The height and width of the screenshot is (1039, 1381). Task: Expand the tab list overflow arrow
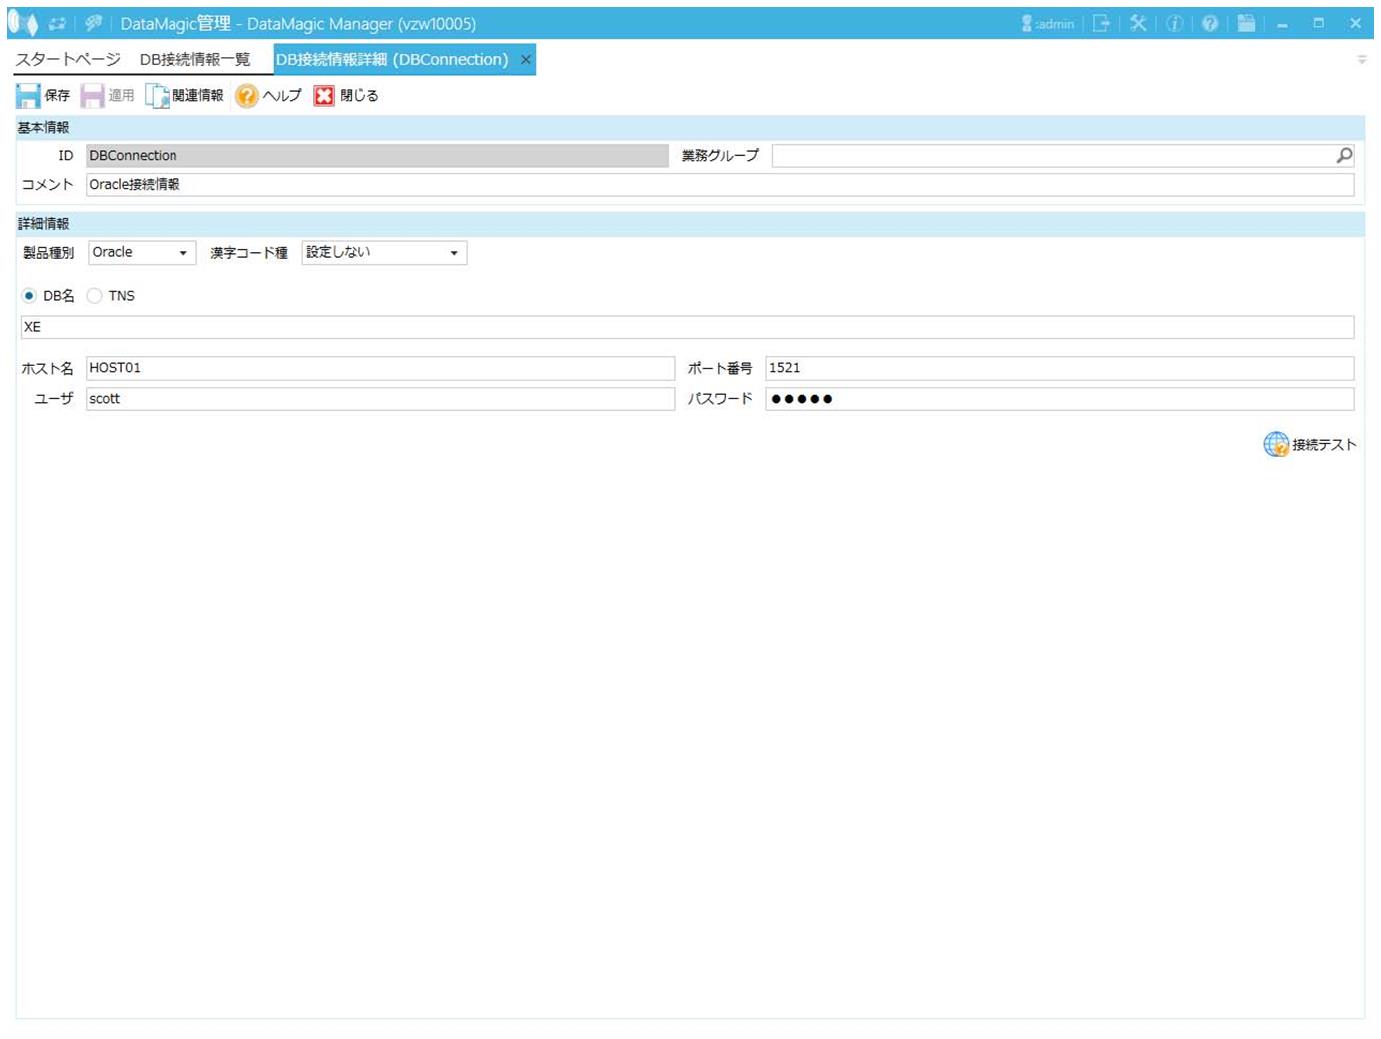click(1361, 60)
